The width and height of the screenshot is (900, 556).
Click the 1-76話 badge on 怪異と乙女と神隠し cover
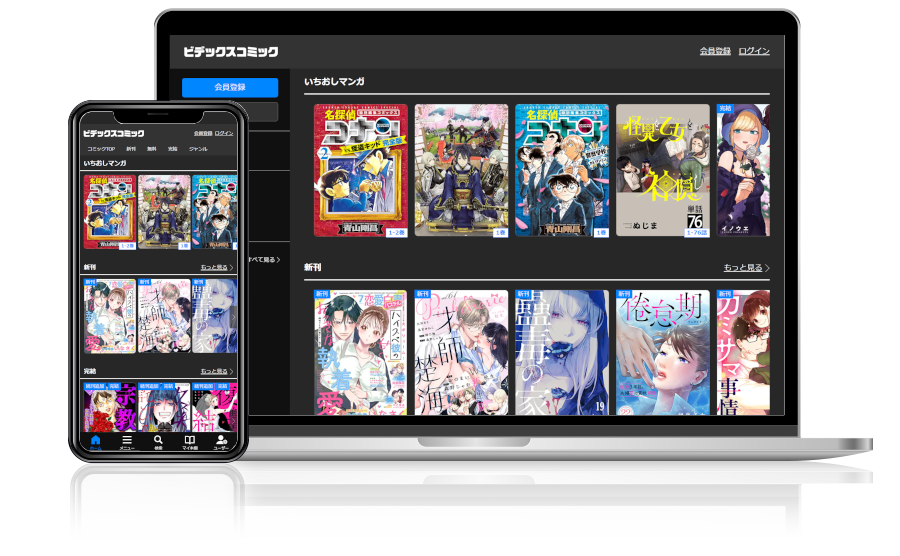697,233
